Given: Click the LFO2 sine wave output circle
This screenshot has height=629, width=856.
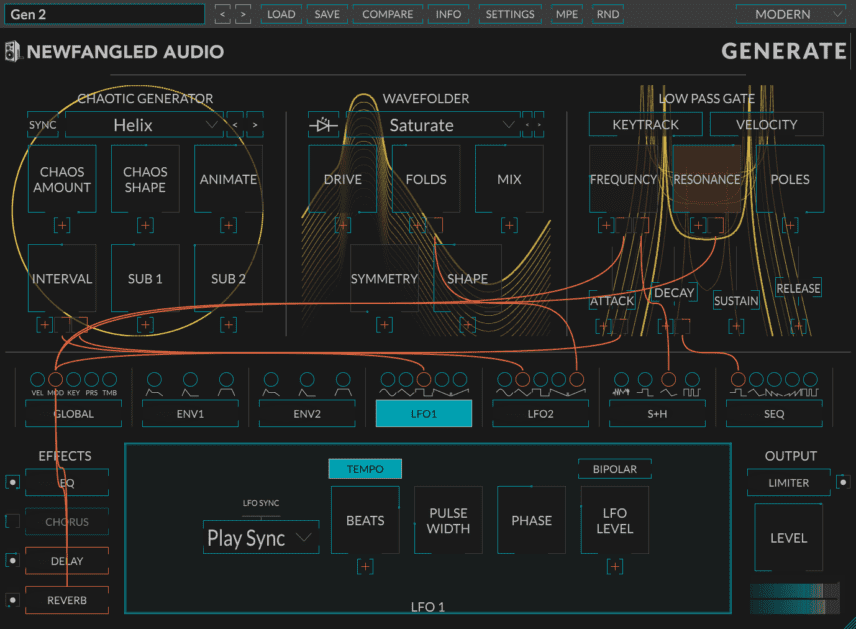Looking at the screenshot, I should pyautogui.click(x=504, y=379).
